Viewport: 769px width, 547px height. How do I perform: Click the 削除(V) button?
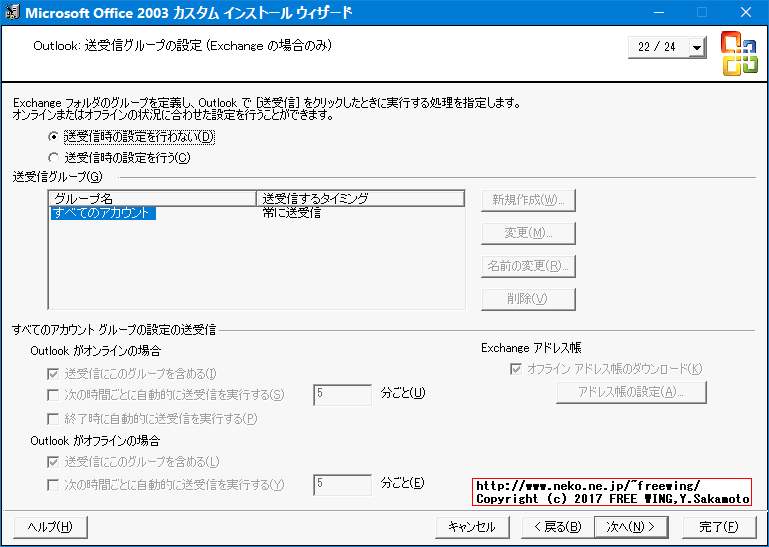tap(528, 299)
